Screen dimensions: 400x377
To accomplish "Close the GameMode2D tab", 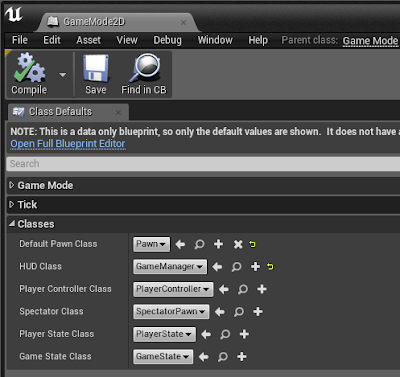I will click(183, 22).
